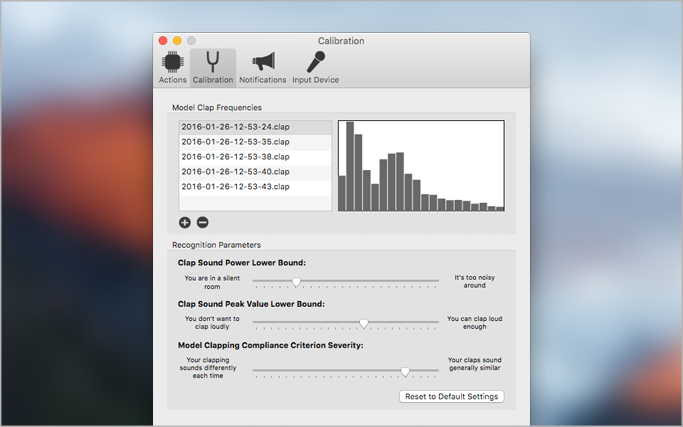Select 2016-01-26-12-53-43.clap in the list
This screenshot has width=683, height=427.
[255, 186]
